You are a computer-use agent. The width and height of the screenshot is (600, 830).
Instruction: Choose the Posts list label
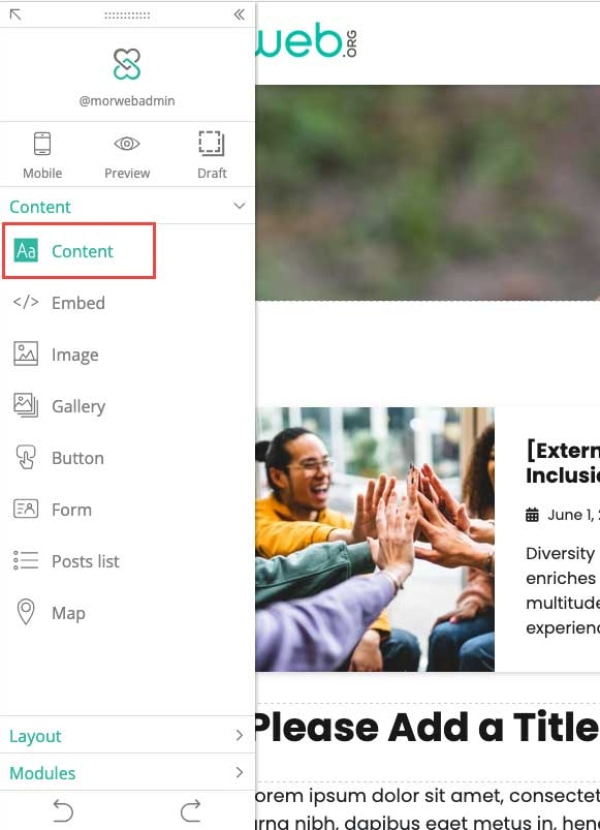tap(86, 561)
